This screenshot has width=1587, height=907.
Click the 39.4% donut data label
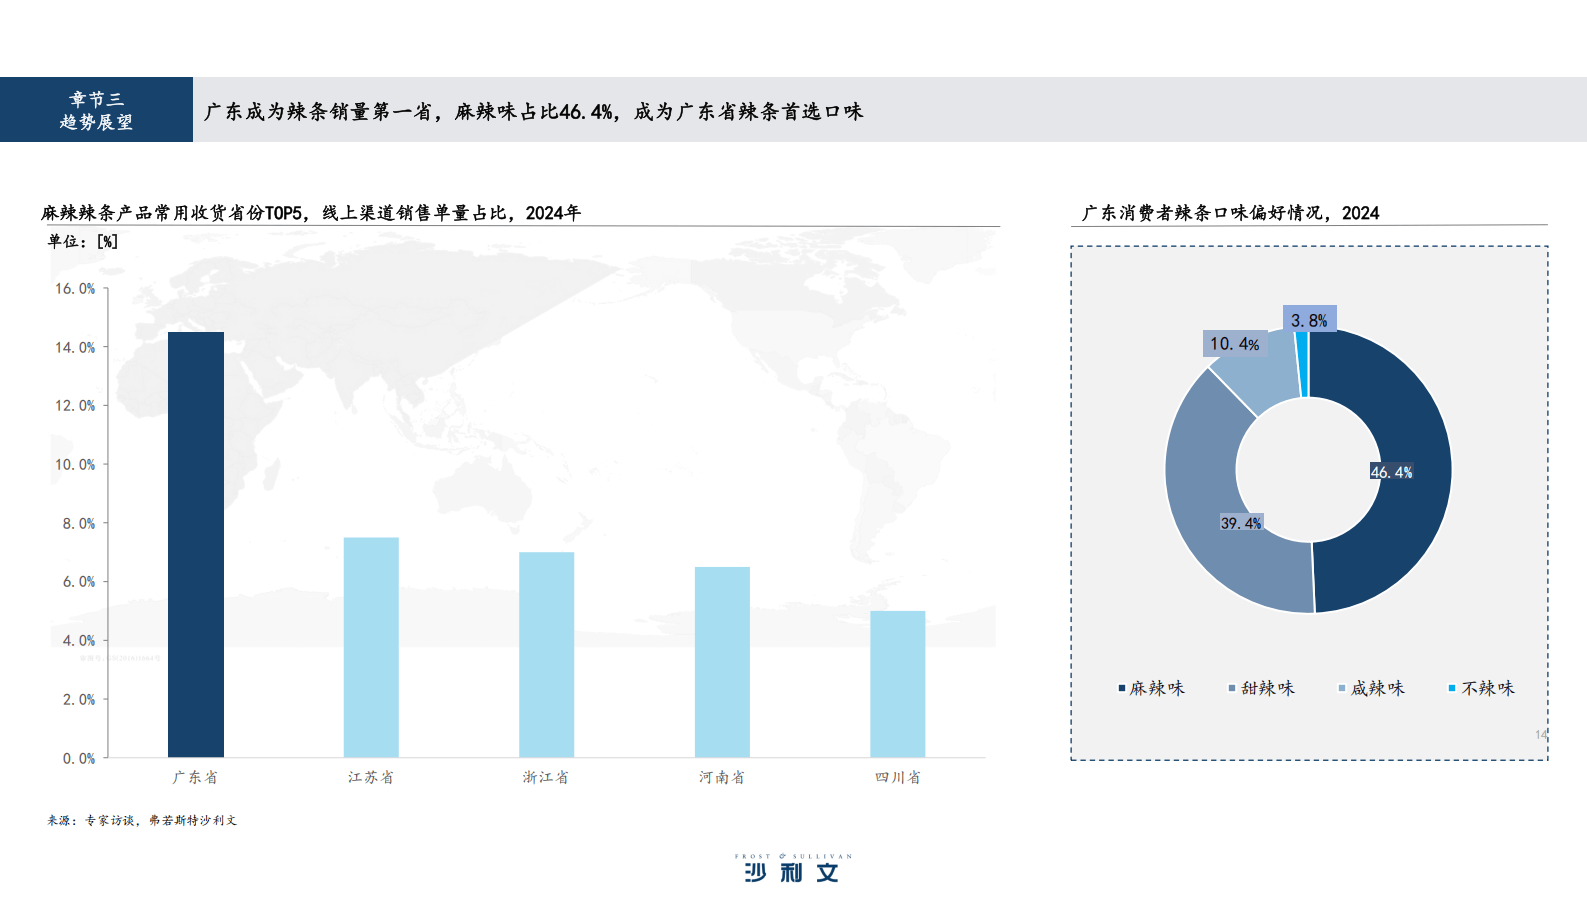(1241, 523)
